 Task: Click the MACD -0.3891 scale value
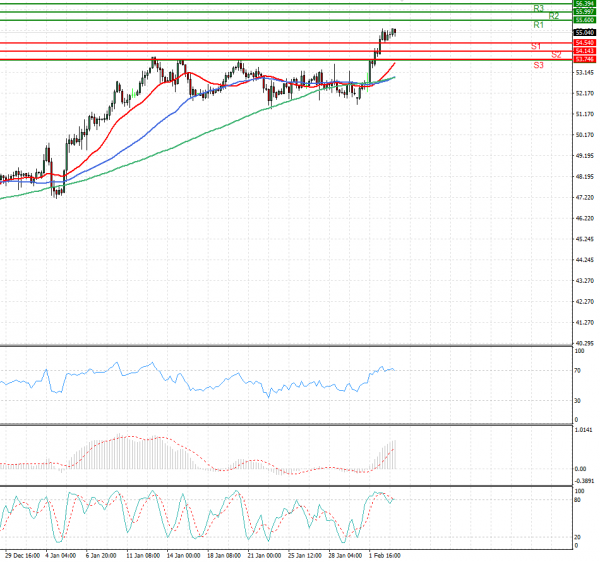[x=585, y=481]
